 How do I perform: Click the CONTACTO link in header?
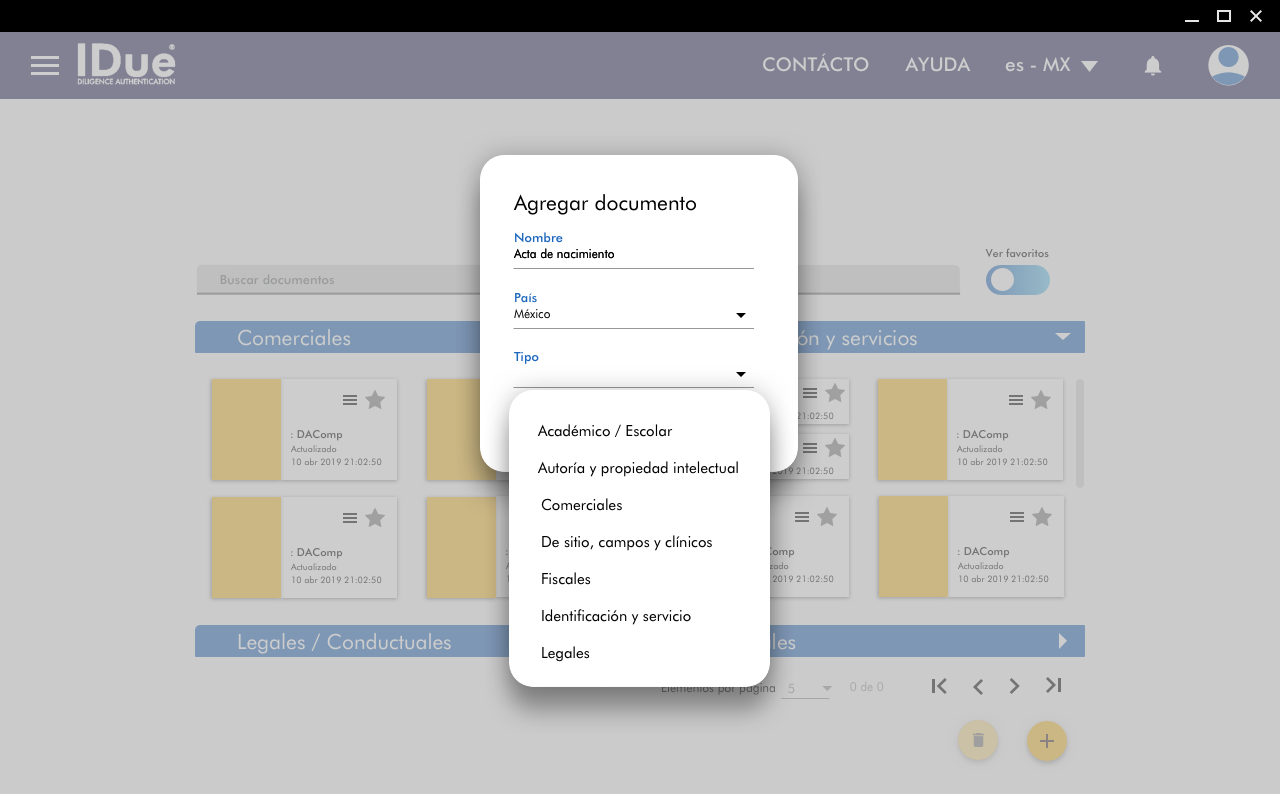(x=815, y=65)
